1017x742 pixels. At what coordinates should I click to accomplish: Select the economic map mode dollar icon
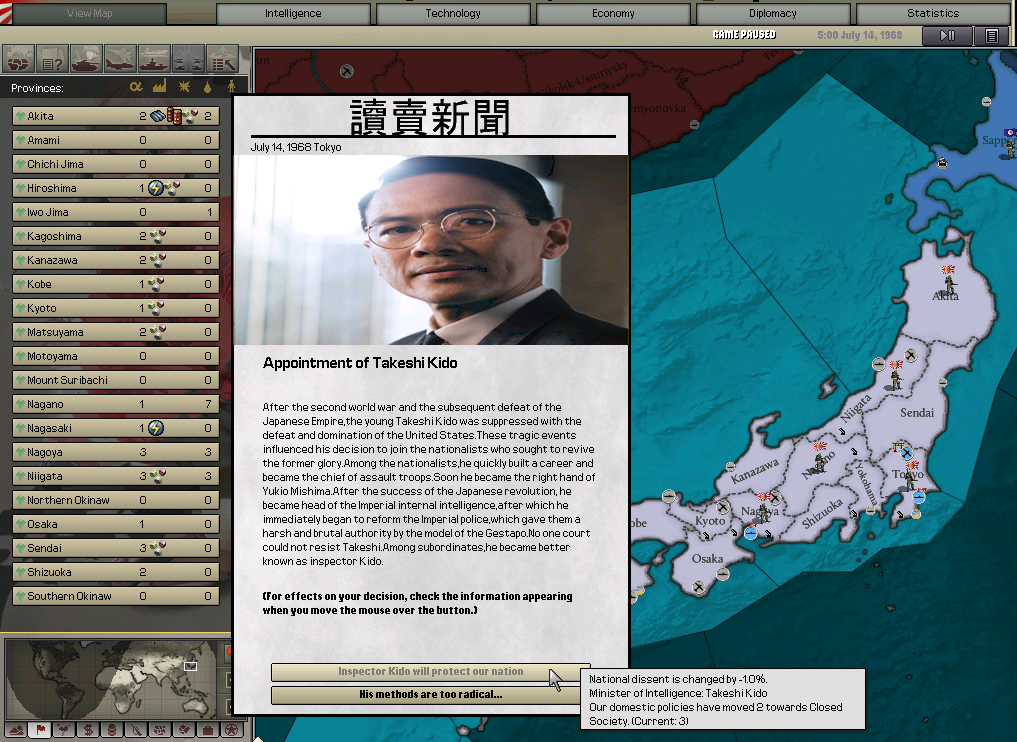click(x=87, y=730)
